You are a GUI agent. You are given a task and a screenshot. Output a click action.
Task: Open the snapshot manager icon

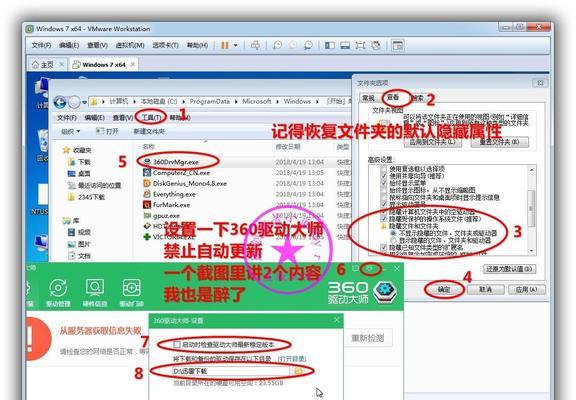308,45
